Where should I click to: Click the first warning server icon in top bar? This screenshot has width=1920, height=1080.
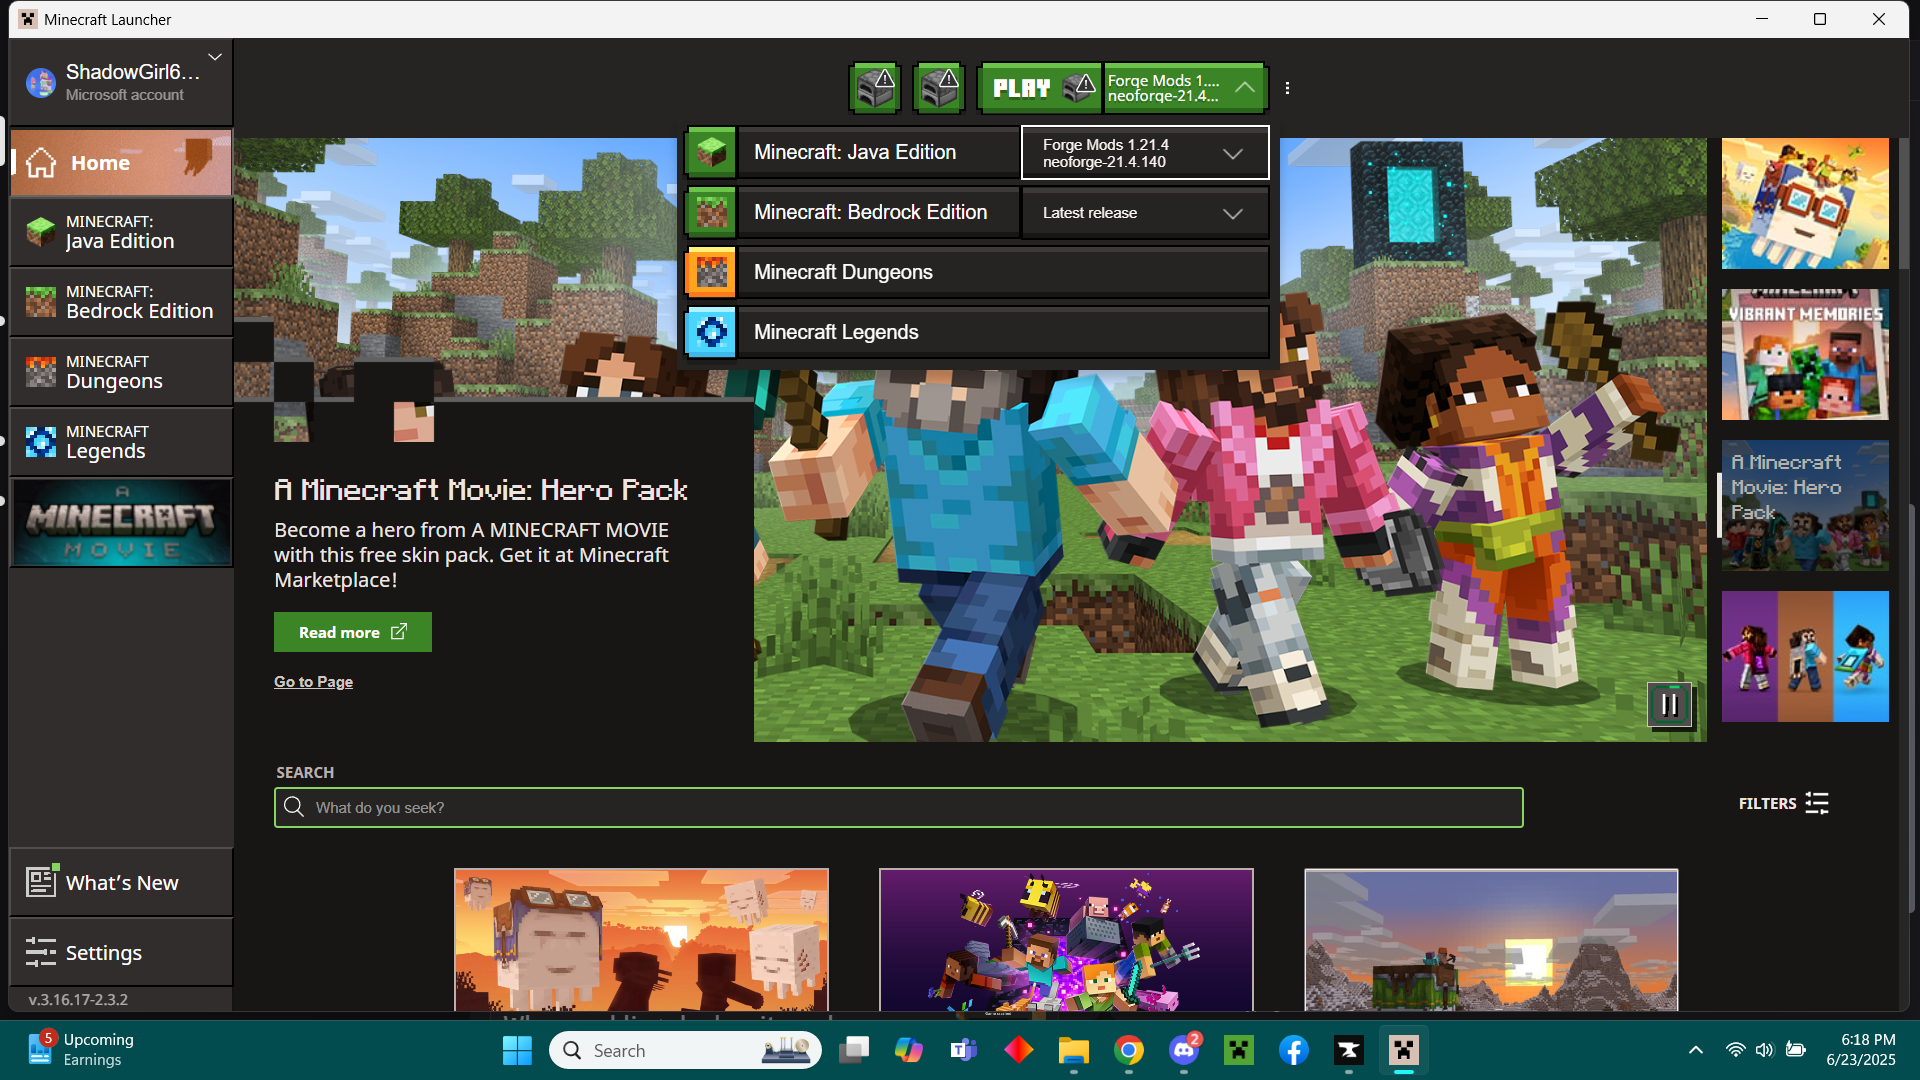[875, 88]
